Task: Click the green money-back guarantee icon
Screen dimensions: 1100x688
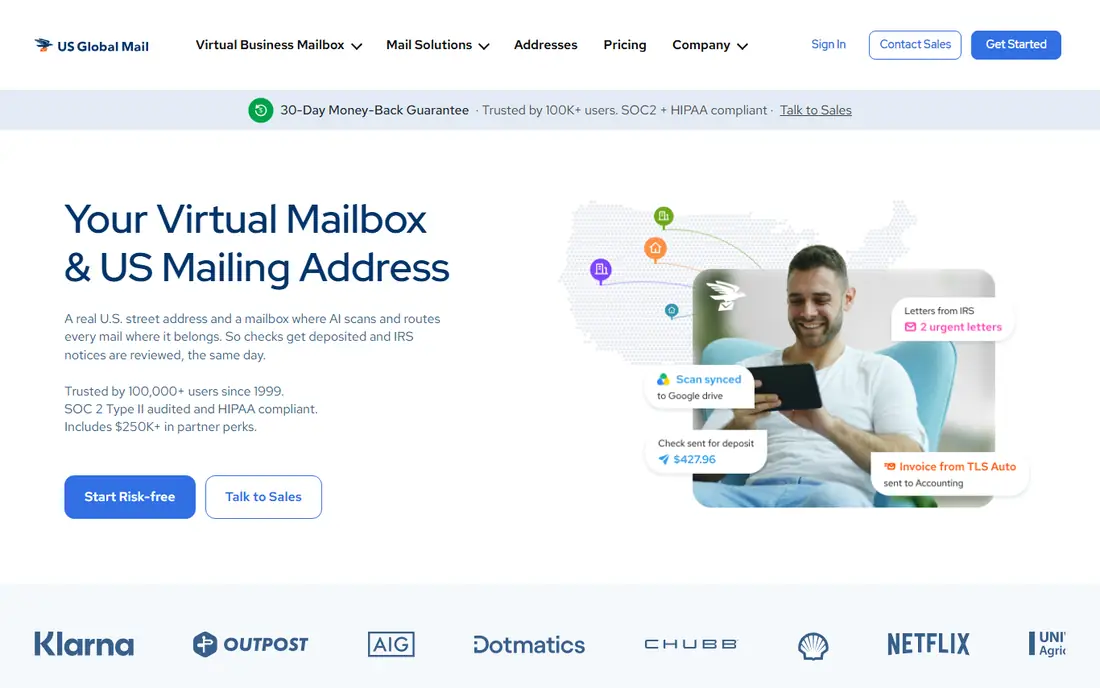Action: coord(260,110)
